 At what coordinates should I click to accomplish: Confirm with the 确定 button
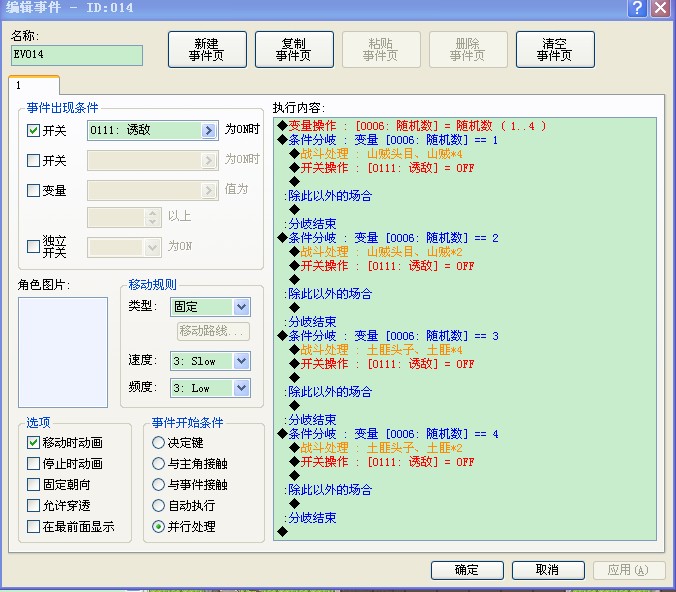click(x=467, y=570)
